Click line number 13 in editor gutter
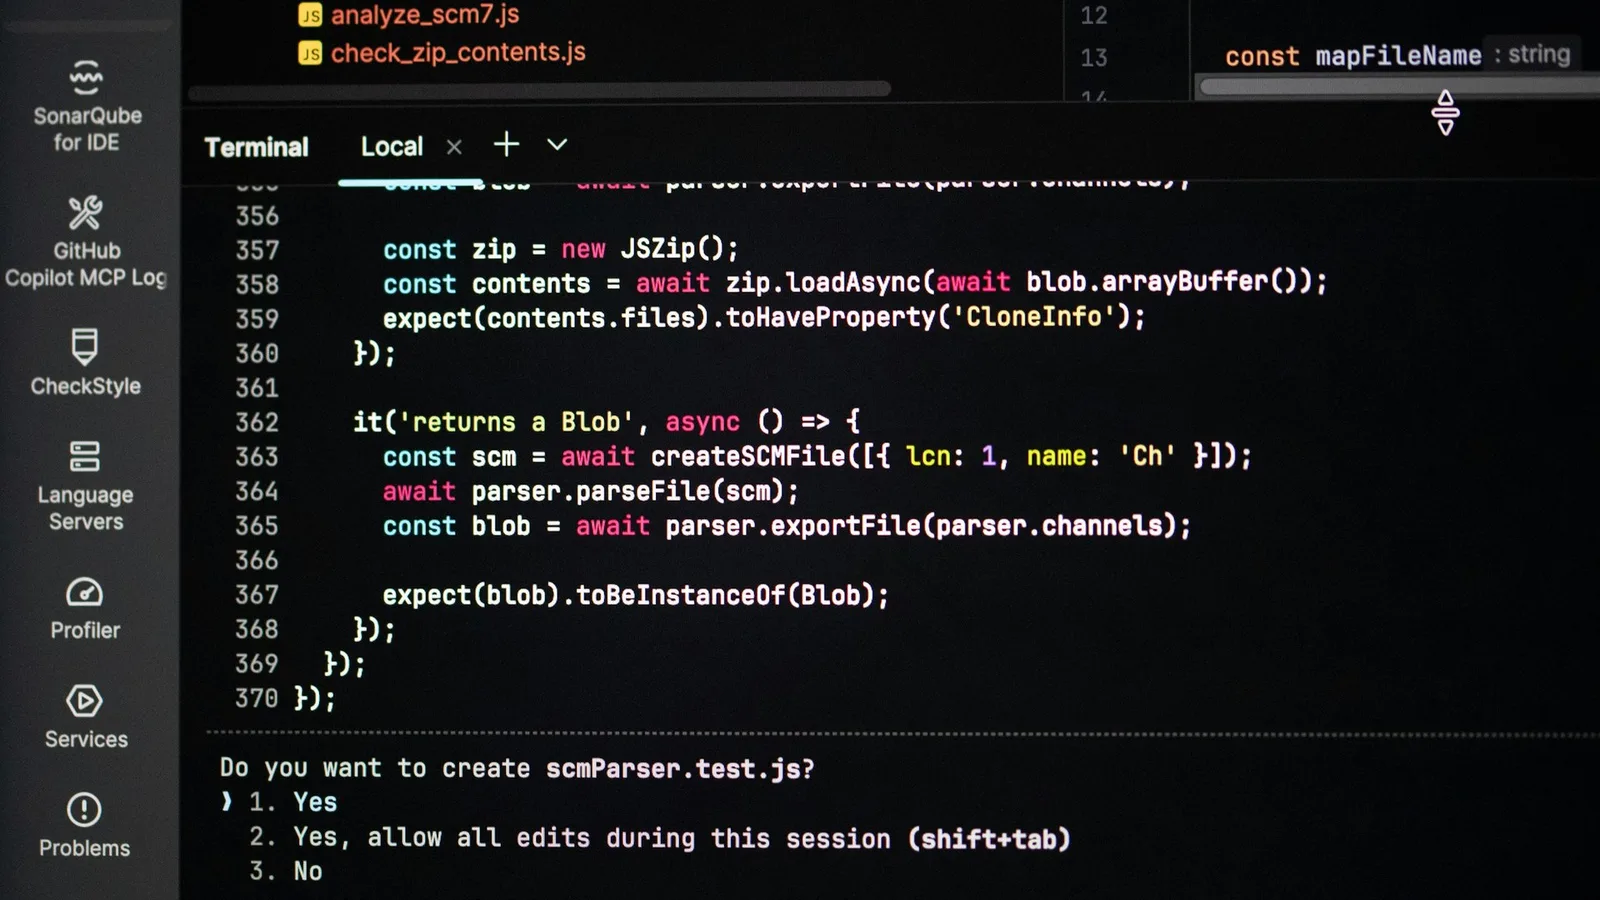This screenshot has height=900, width=1600. (1094, 58)
